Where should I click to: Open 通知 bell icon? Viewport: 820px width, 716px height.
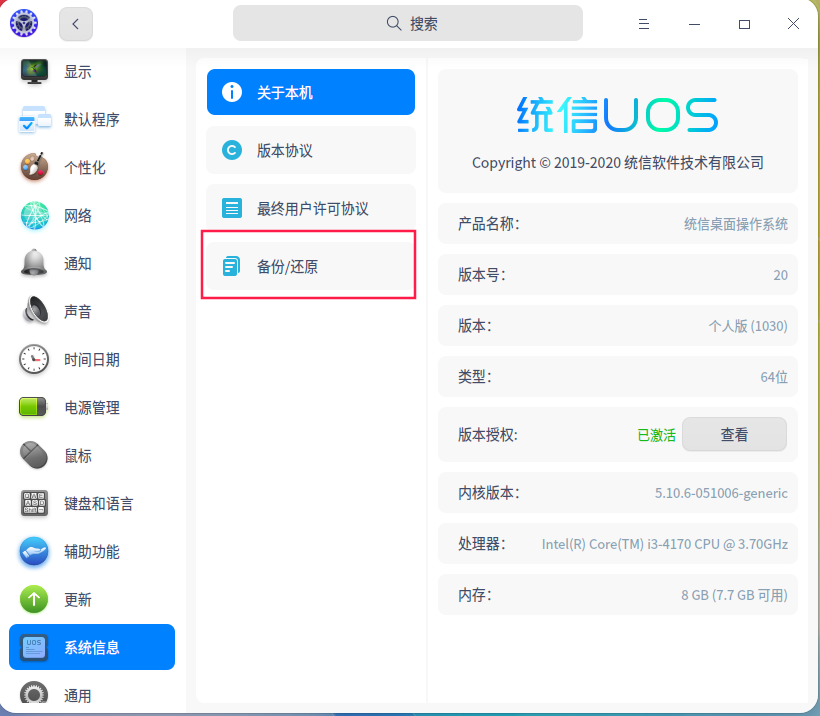pos(35,263)
